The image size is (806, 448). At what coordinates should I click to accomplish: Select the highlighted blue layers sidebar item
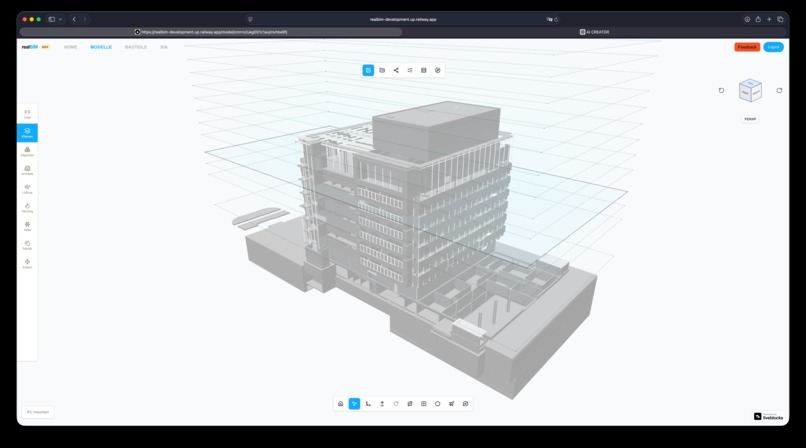(27, 133)
